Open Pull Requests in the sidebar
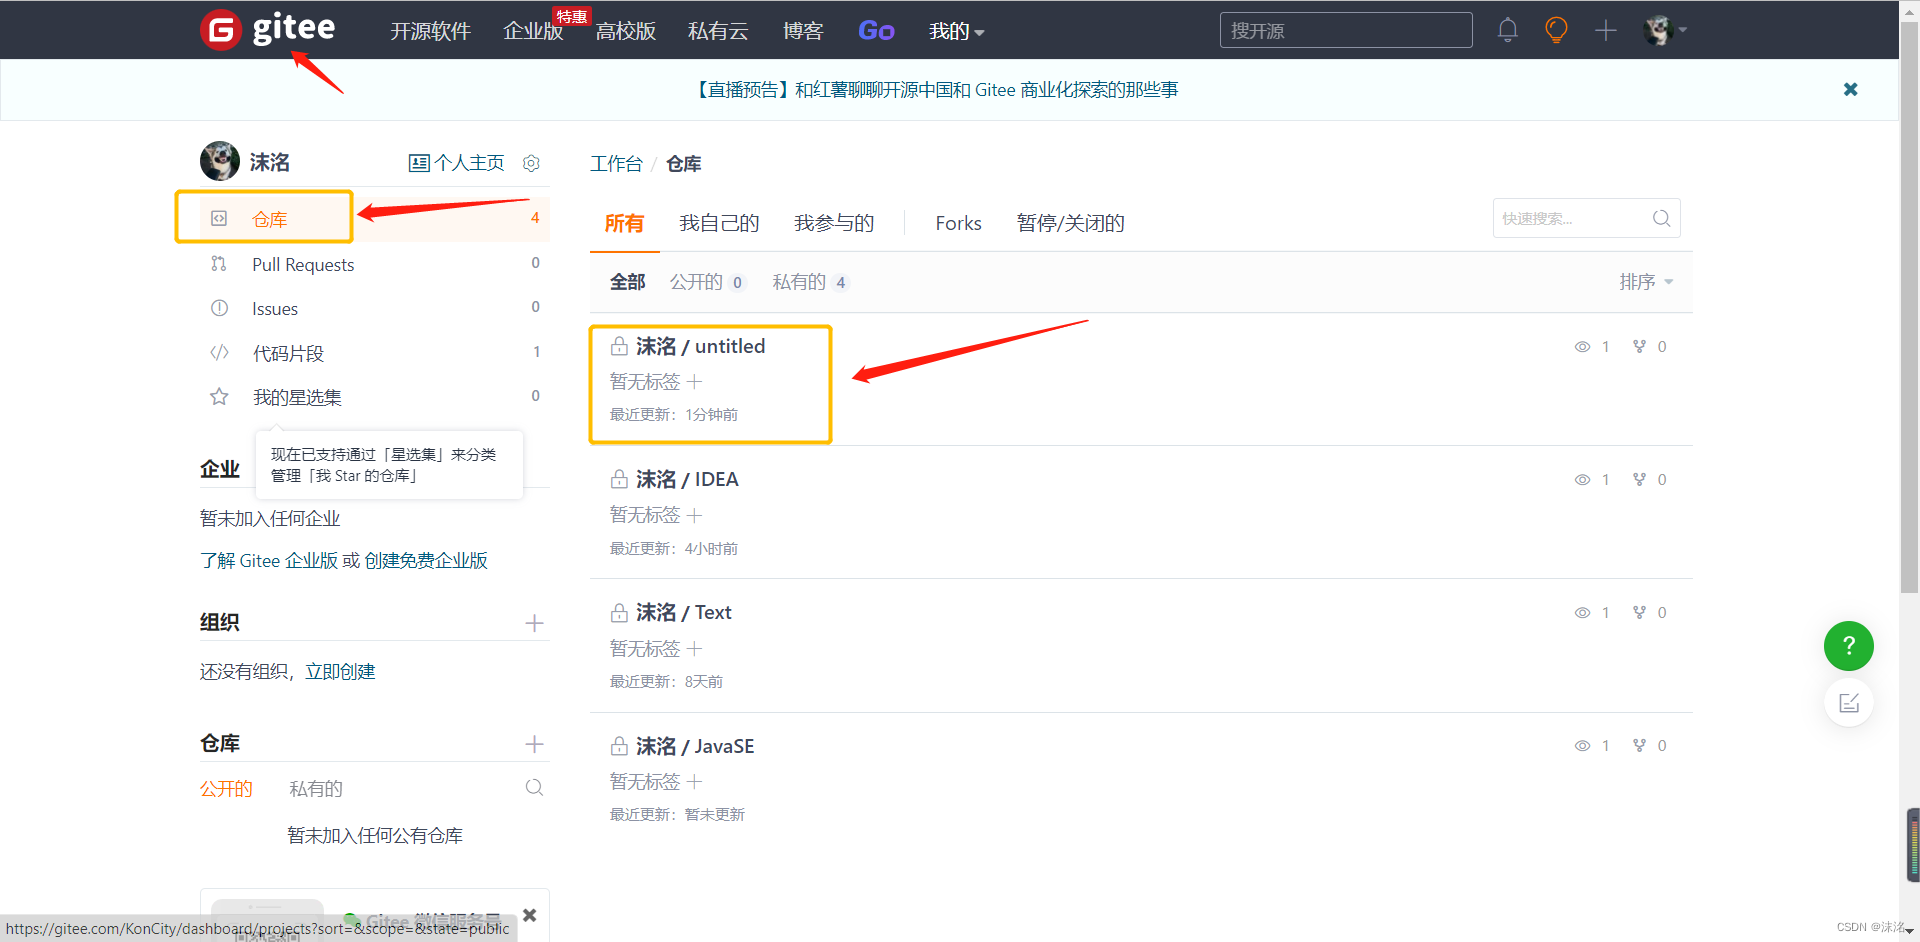The width and height of the screenshot is (1920, 942). (303, 264)
